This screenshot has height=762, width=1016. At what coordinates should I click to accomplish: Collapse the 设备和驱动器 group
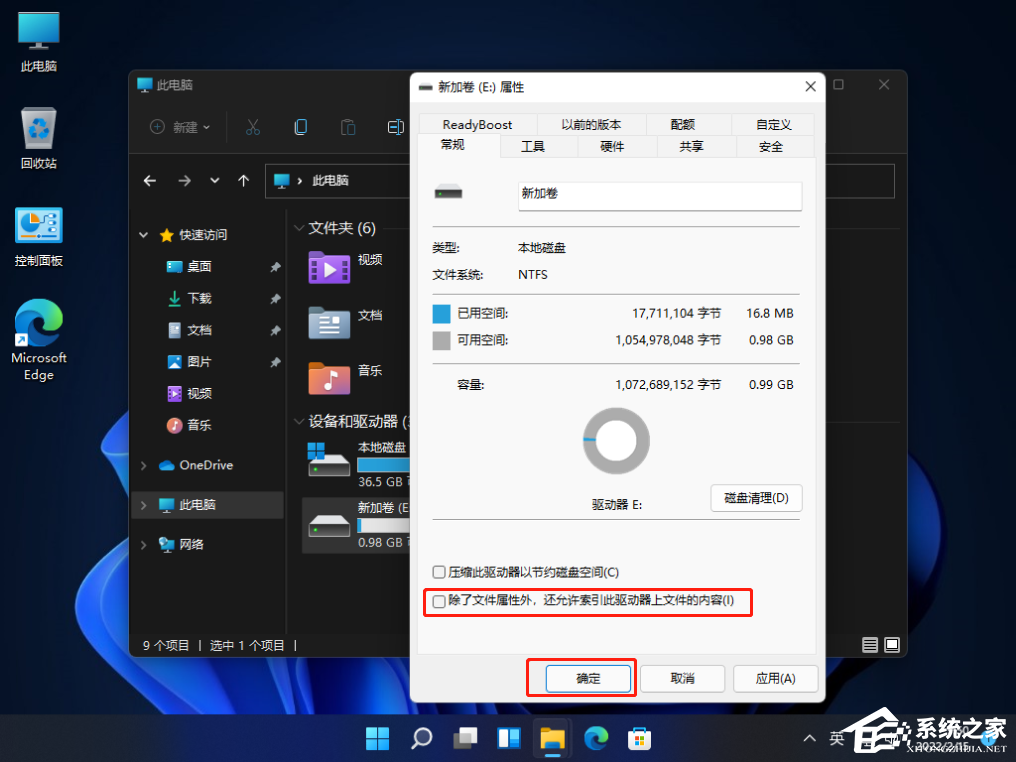(x=299, y=422)
